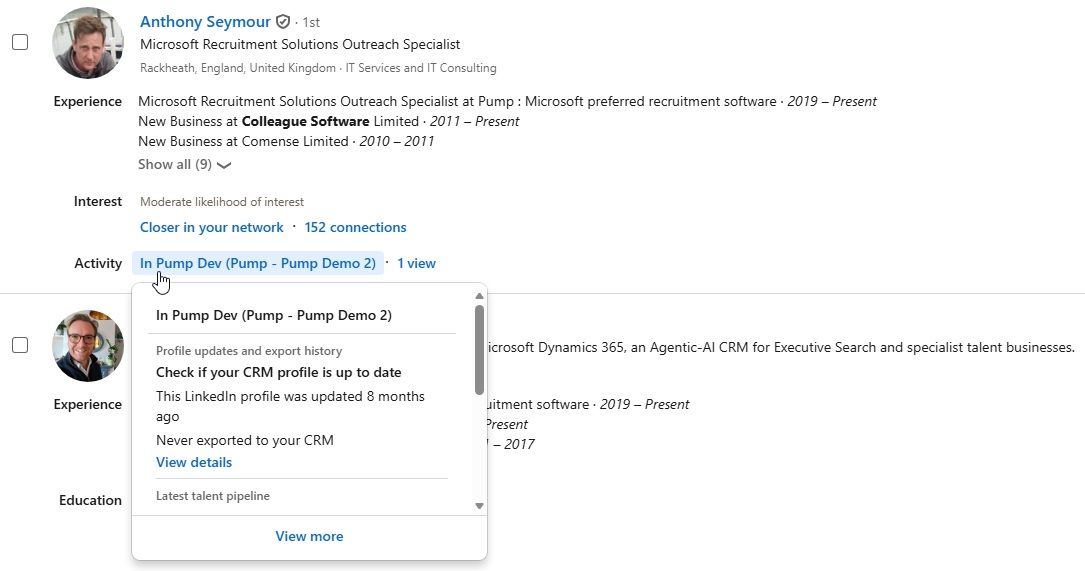Click 'This LinkedIn profile was updated 8 months ago'
1085x571 pixels.
(x=290, y=406)
